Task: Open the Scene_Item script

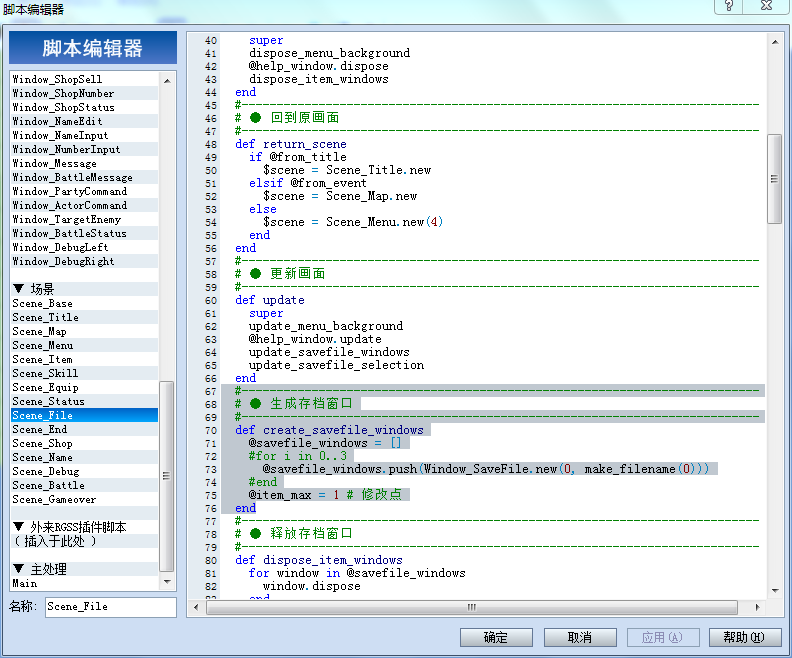Action: coord(84,360)
